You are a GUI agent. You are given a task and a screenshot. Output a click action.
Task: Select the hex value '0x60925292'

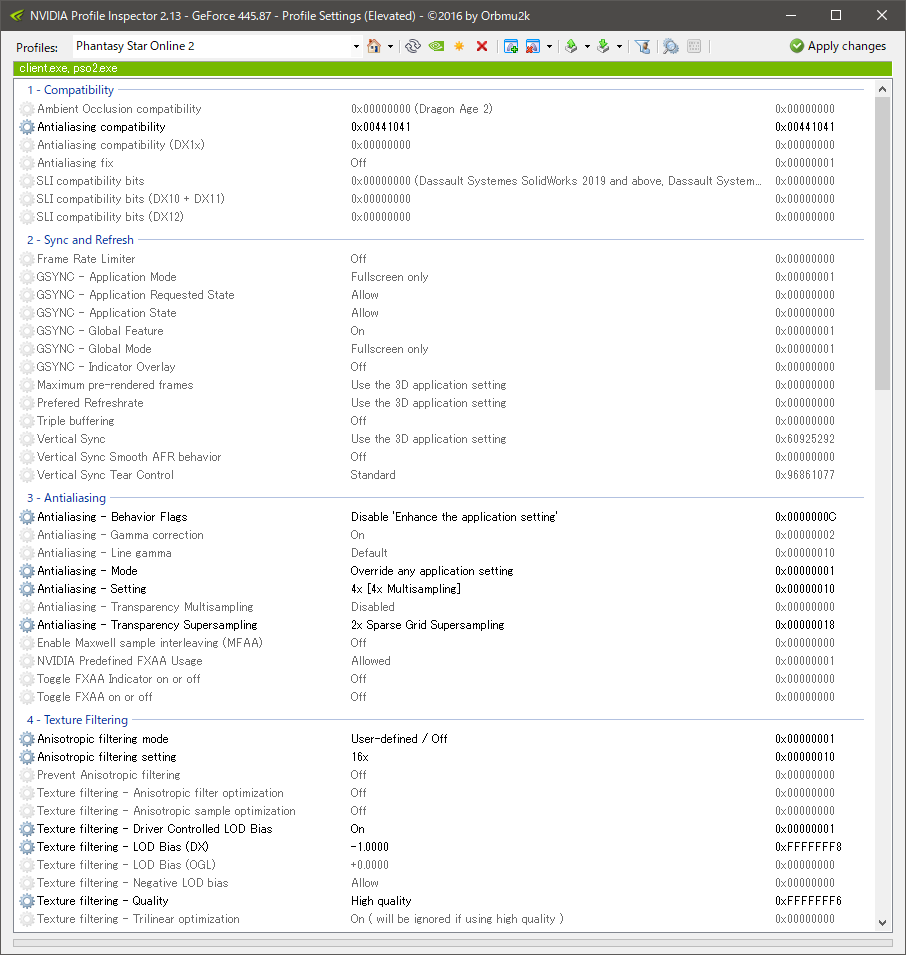[x=805, y=439]
